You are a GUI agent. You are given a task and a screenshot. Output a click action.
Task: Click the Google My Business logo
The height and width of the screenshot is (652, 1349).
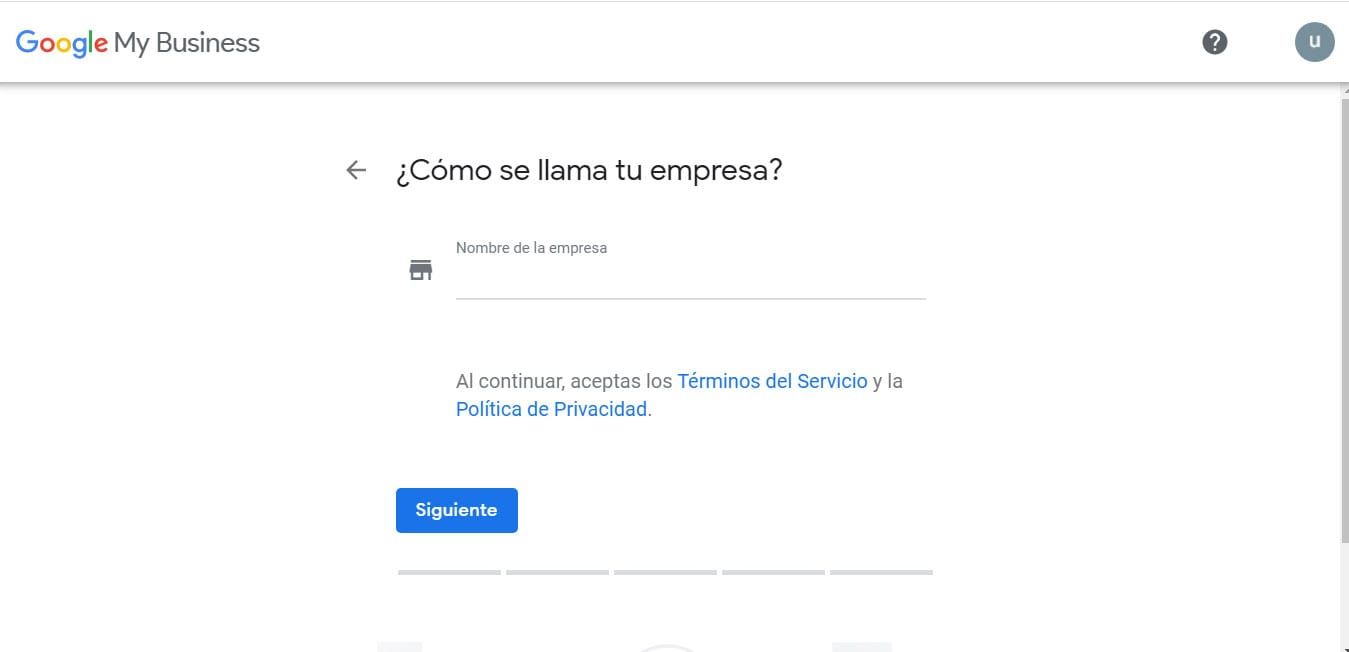[138, 43]
